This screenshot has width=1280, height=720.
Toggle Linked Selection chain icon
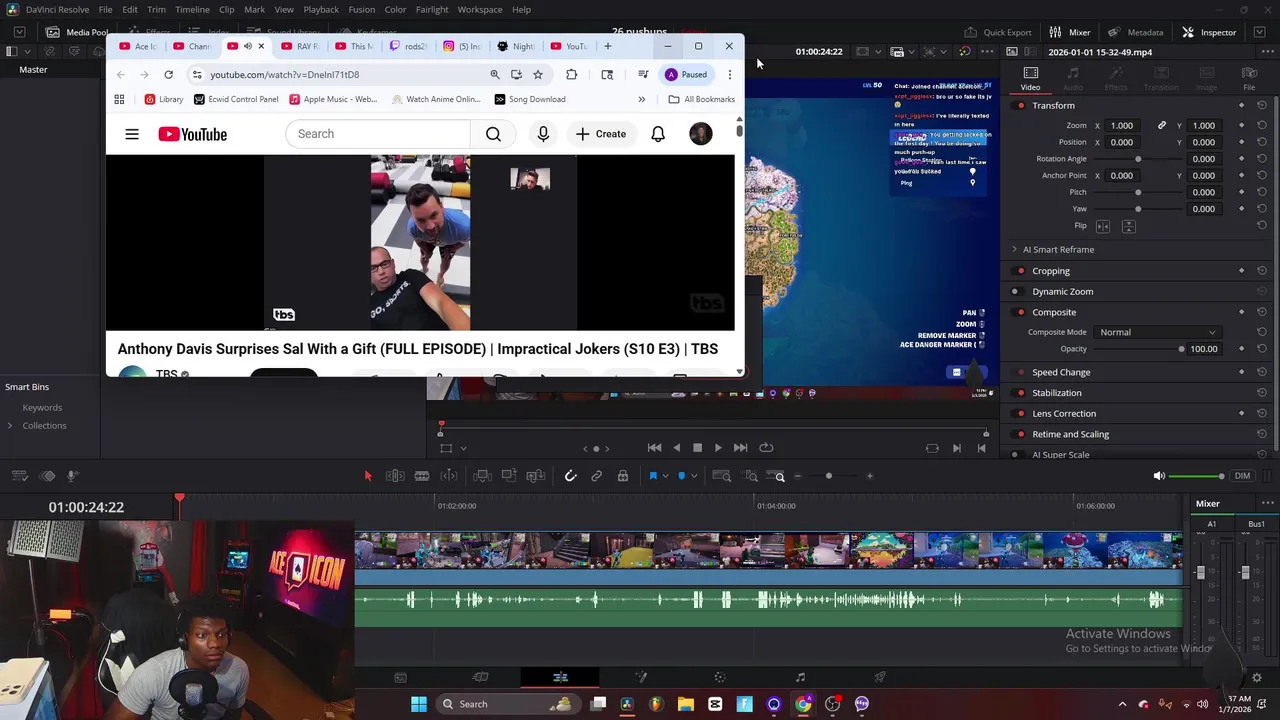[596, 476]
